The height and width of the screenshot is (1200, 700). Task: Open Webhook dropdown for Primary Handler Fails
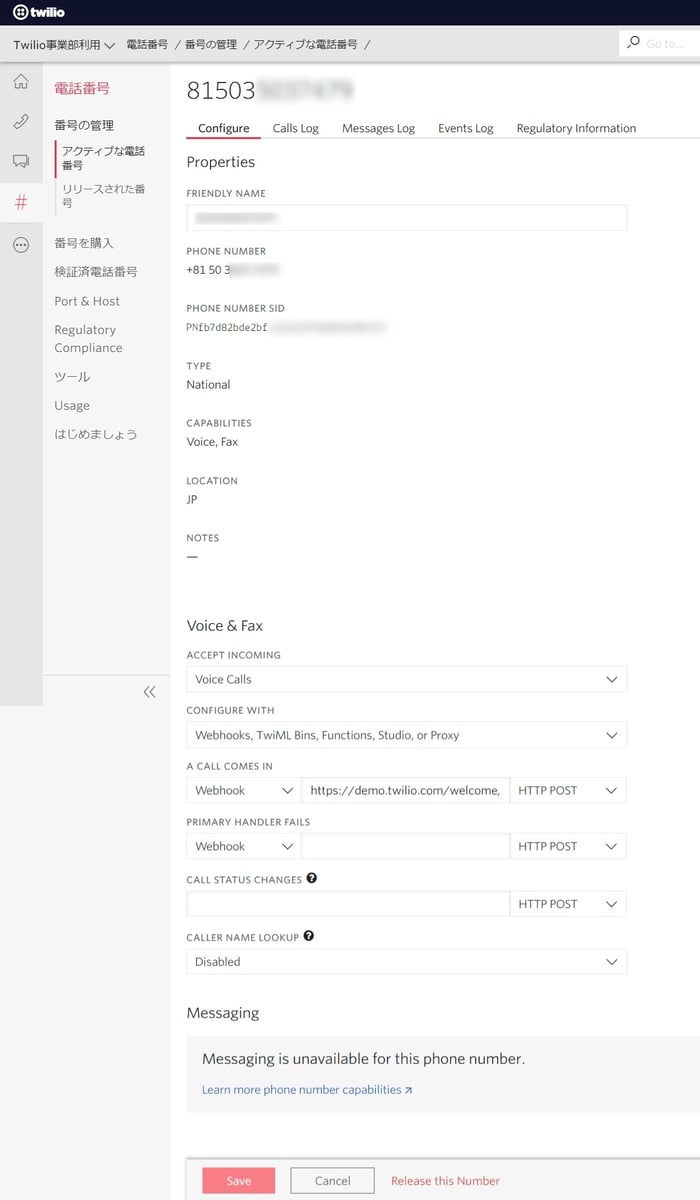(x=243, y=846)
